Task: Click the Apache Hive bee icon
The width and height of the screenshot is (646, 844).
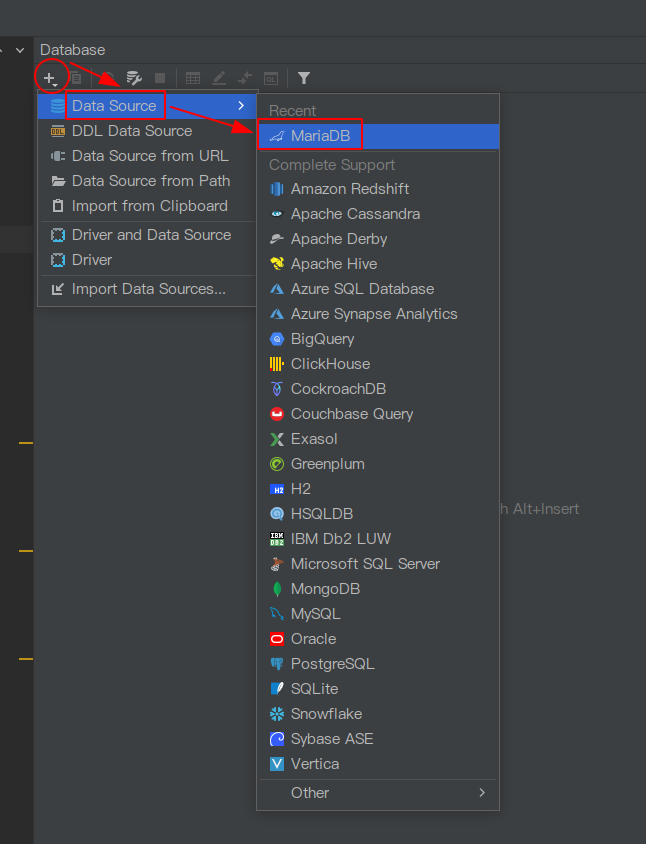Action: coord(277,264)
